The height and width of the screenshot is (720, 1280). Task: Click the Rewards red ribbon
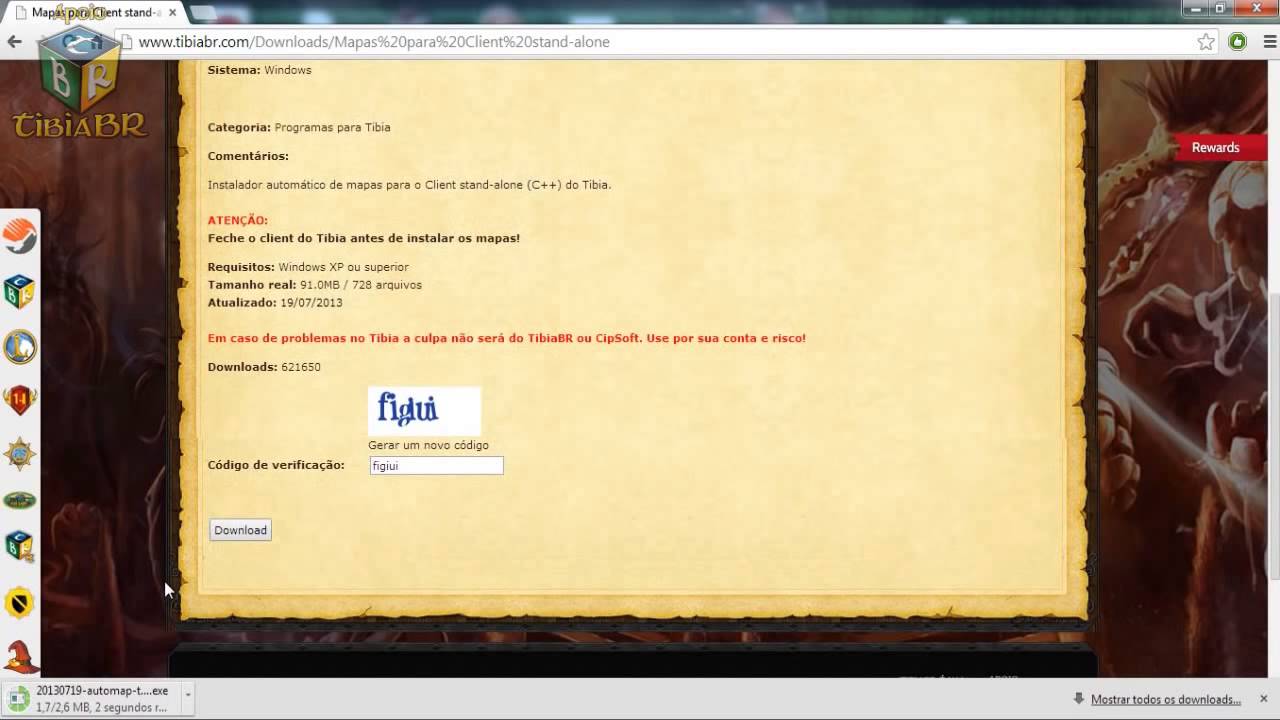1222,147
